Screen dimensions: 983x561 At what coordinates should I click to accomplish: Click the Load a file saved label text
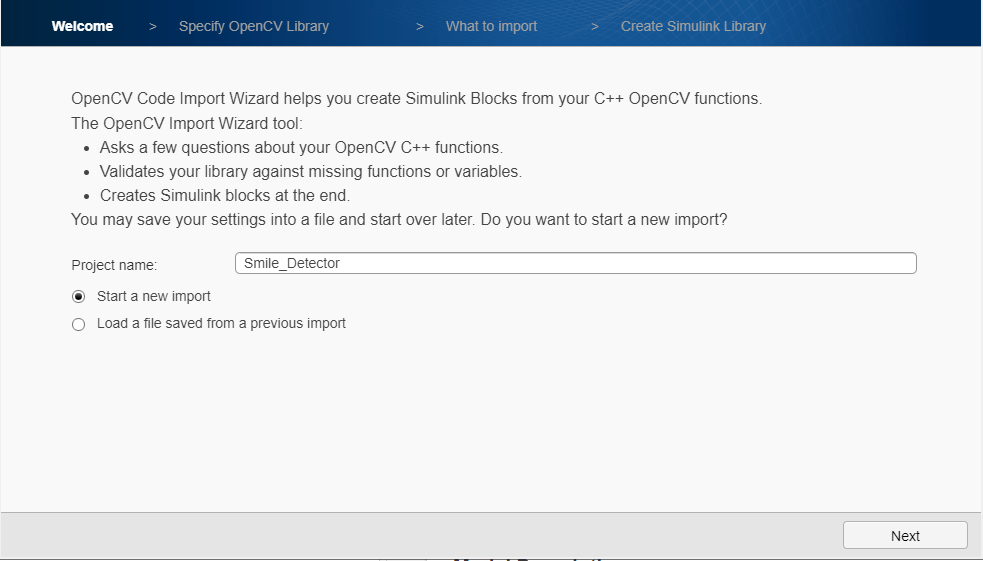point(221,324)
